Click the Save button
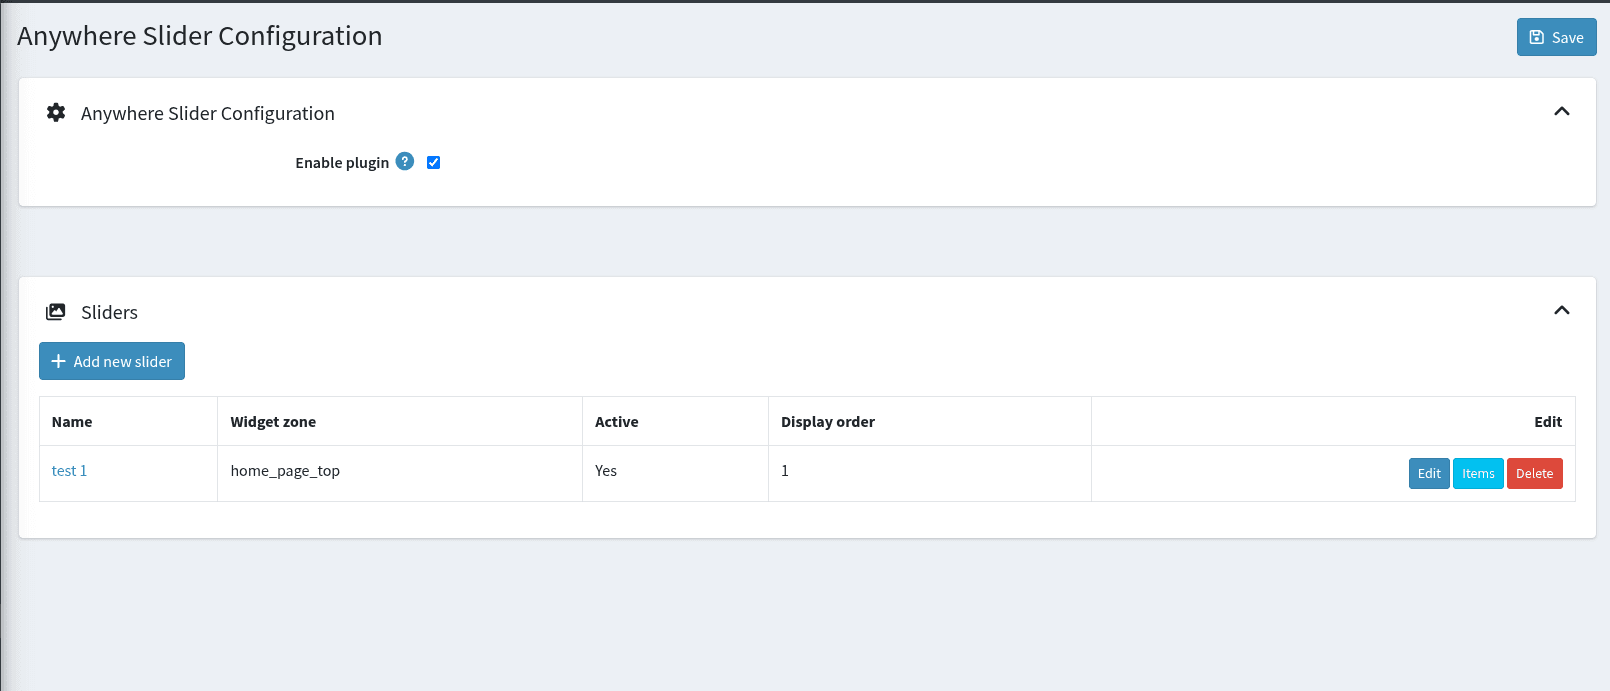The width and height of the screenshot is (1610, 691). pos(1556,37)
